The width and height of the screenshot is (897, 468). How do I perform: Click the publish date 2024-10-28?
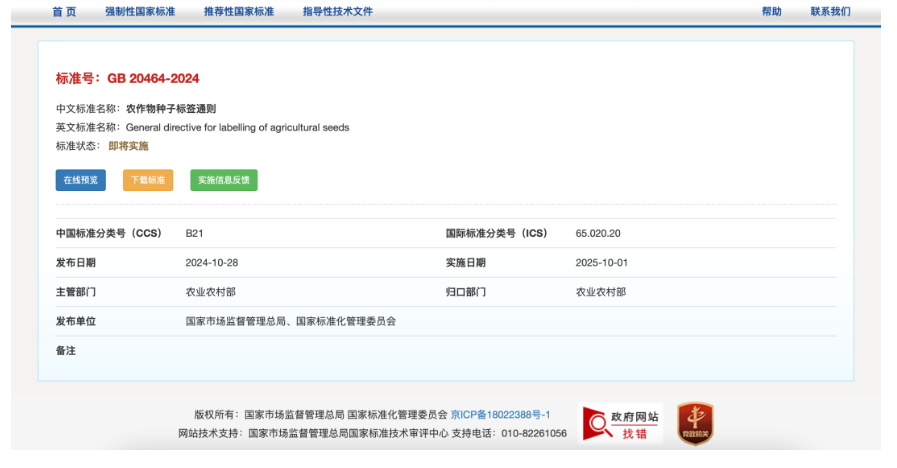coord(211,263)
